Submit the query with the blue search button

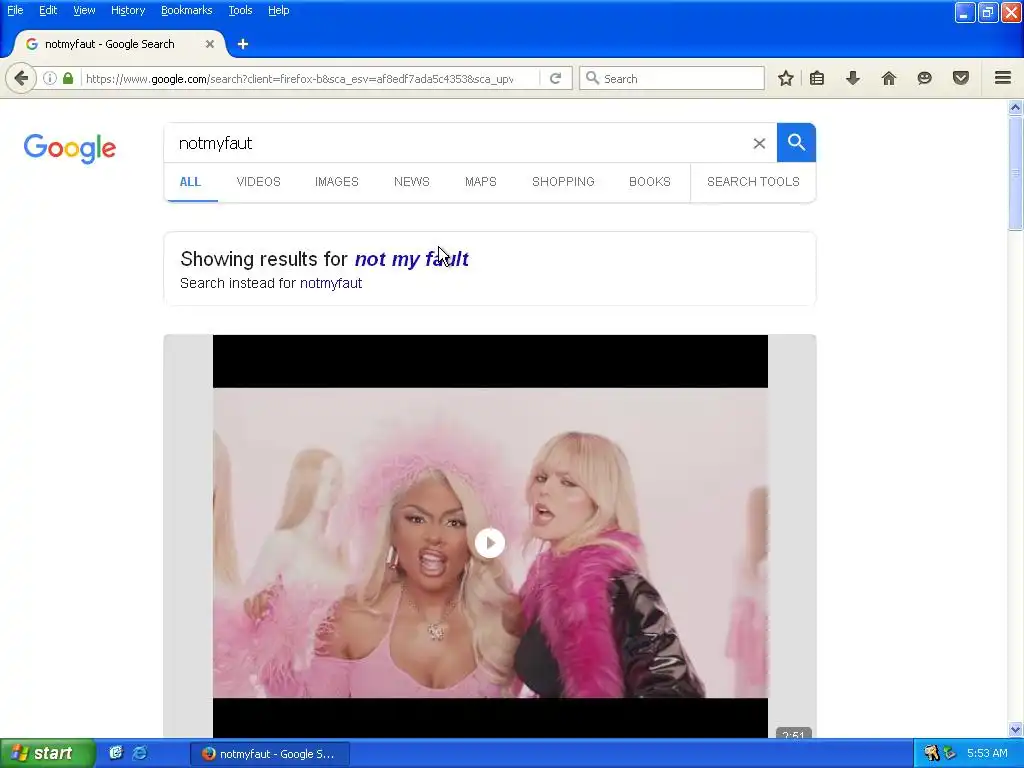coord(796,142)
